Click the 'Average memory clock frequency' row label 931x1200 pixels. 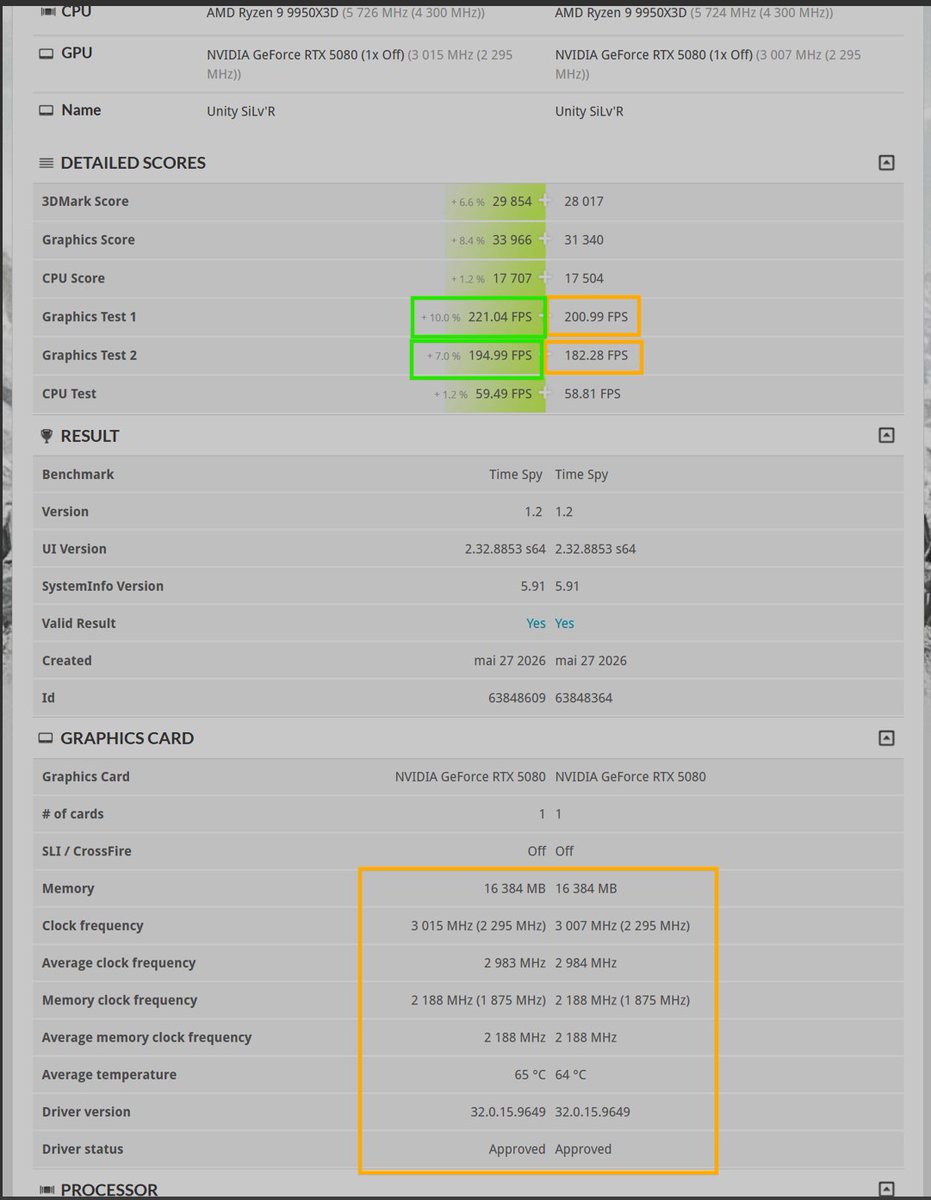click(147, 1038)
